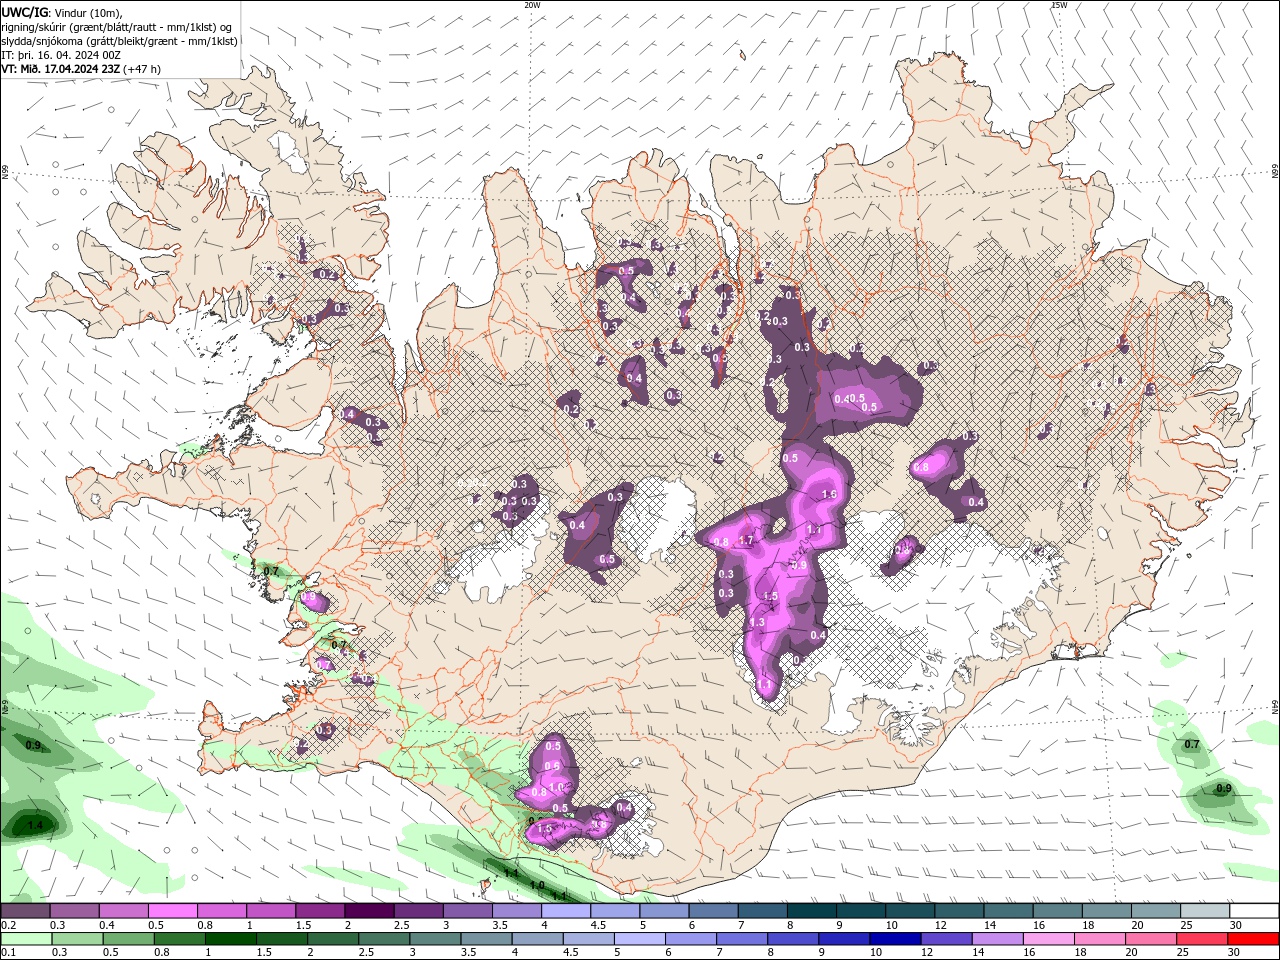Image resolution: width=1280 pixels, height=960 pixels.
Task: Click the white final swatch after snow legend 30
Action: pyautogui.click(x=1255, y=911)
